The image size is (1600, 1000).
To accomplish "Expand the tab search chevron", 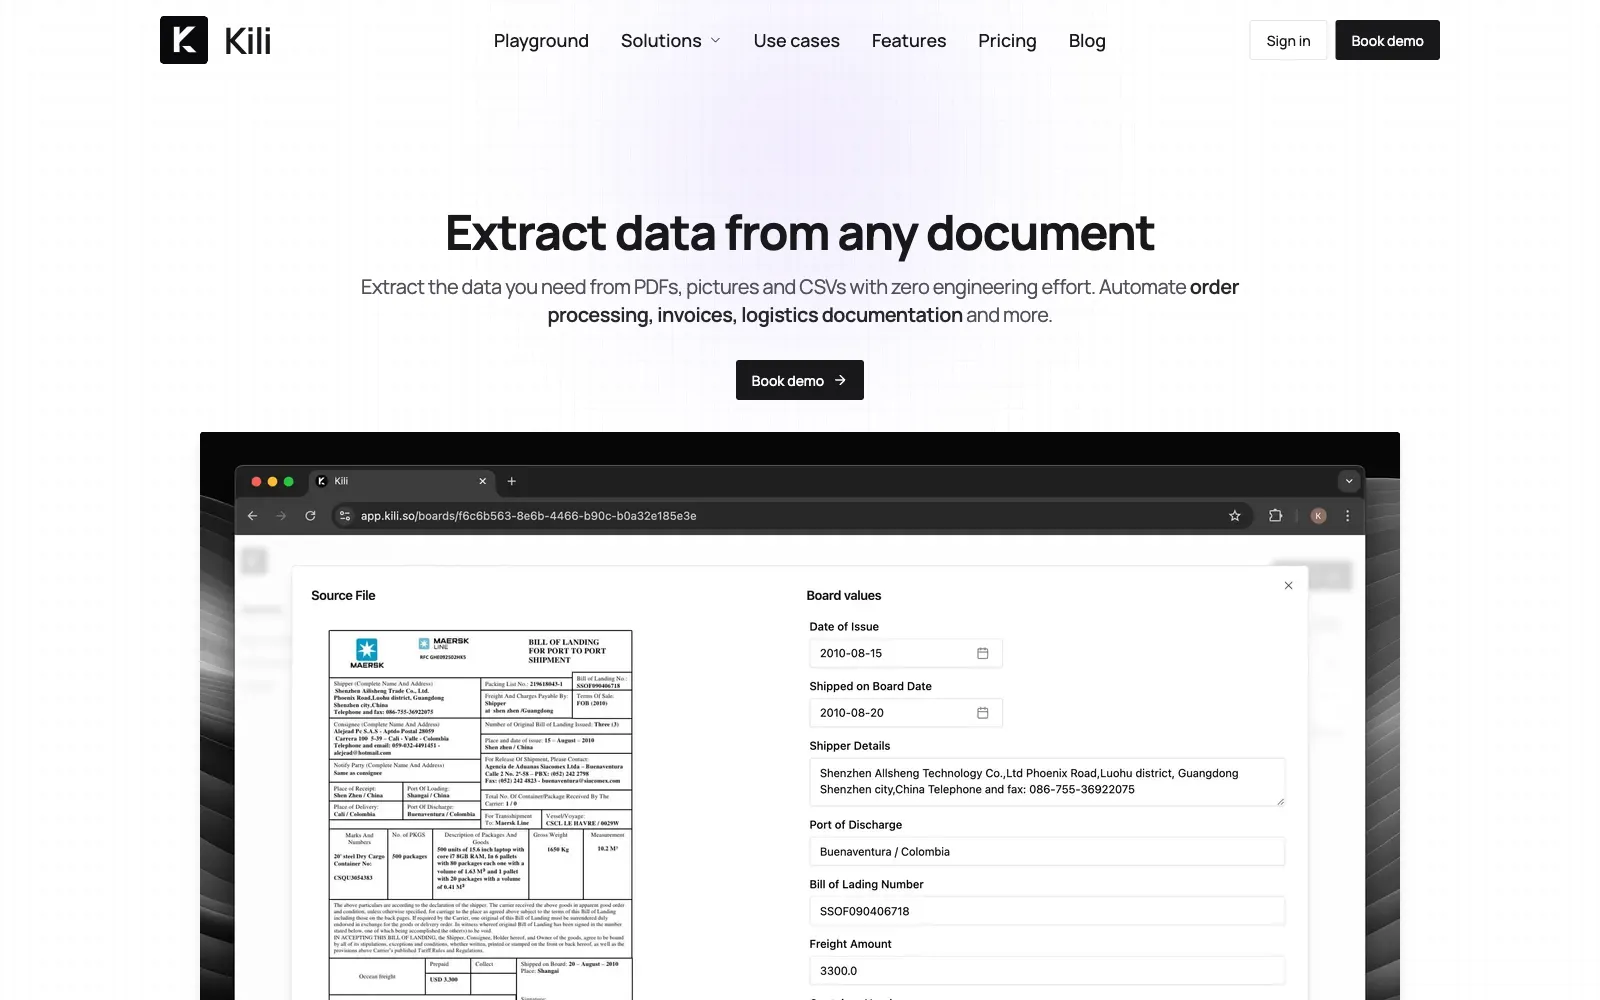I will tap(1349, 481).
